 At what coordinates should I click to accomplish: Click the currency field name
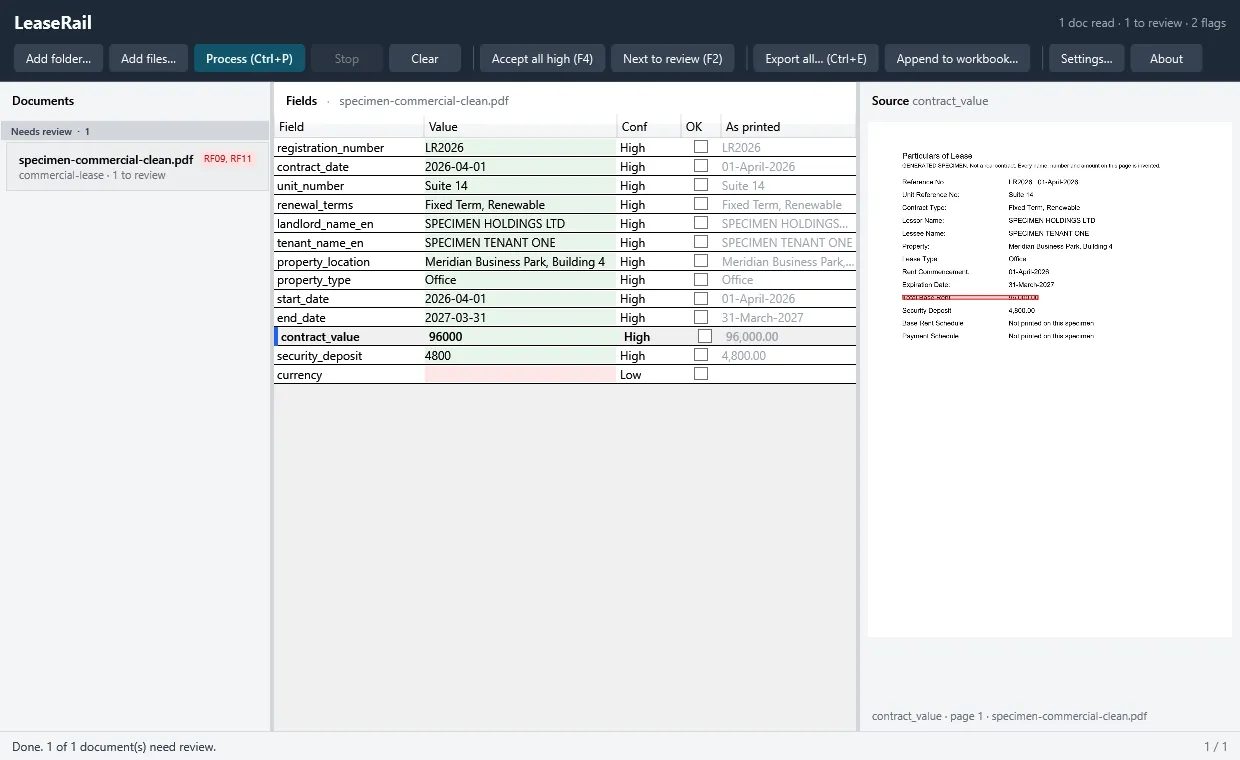coord(300,374)
